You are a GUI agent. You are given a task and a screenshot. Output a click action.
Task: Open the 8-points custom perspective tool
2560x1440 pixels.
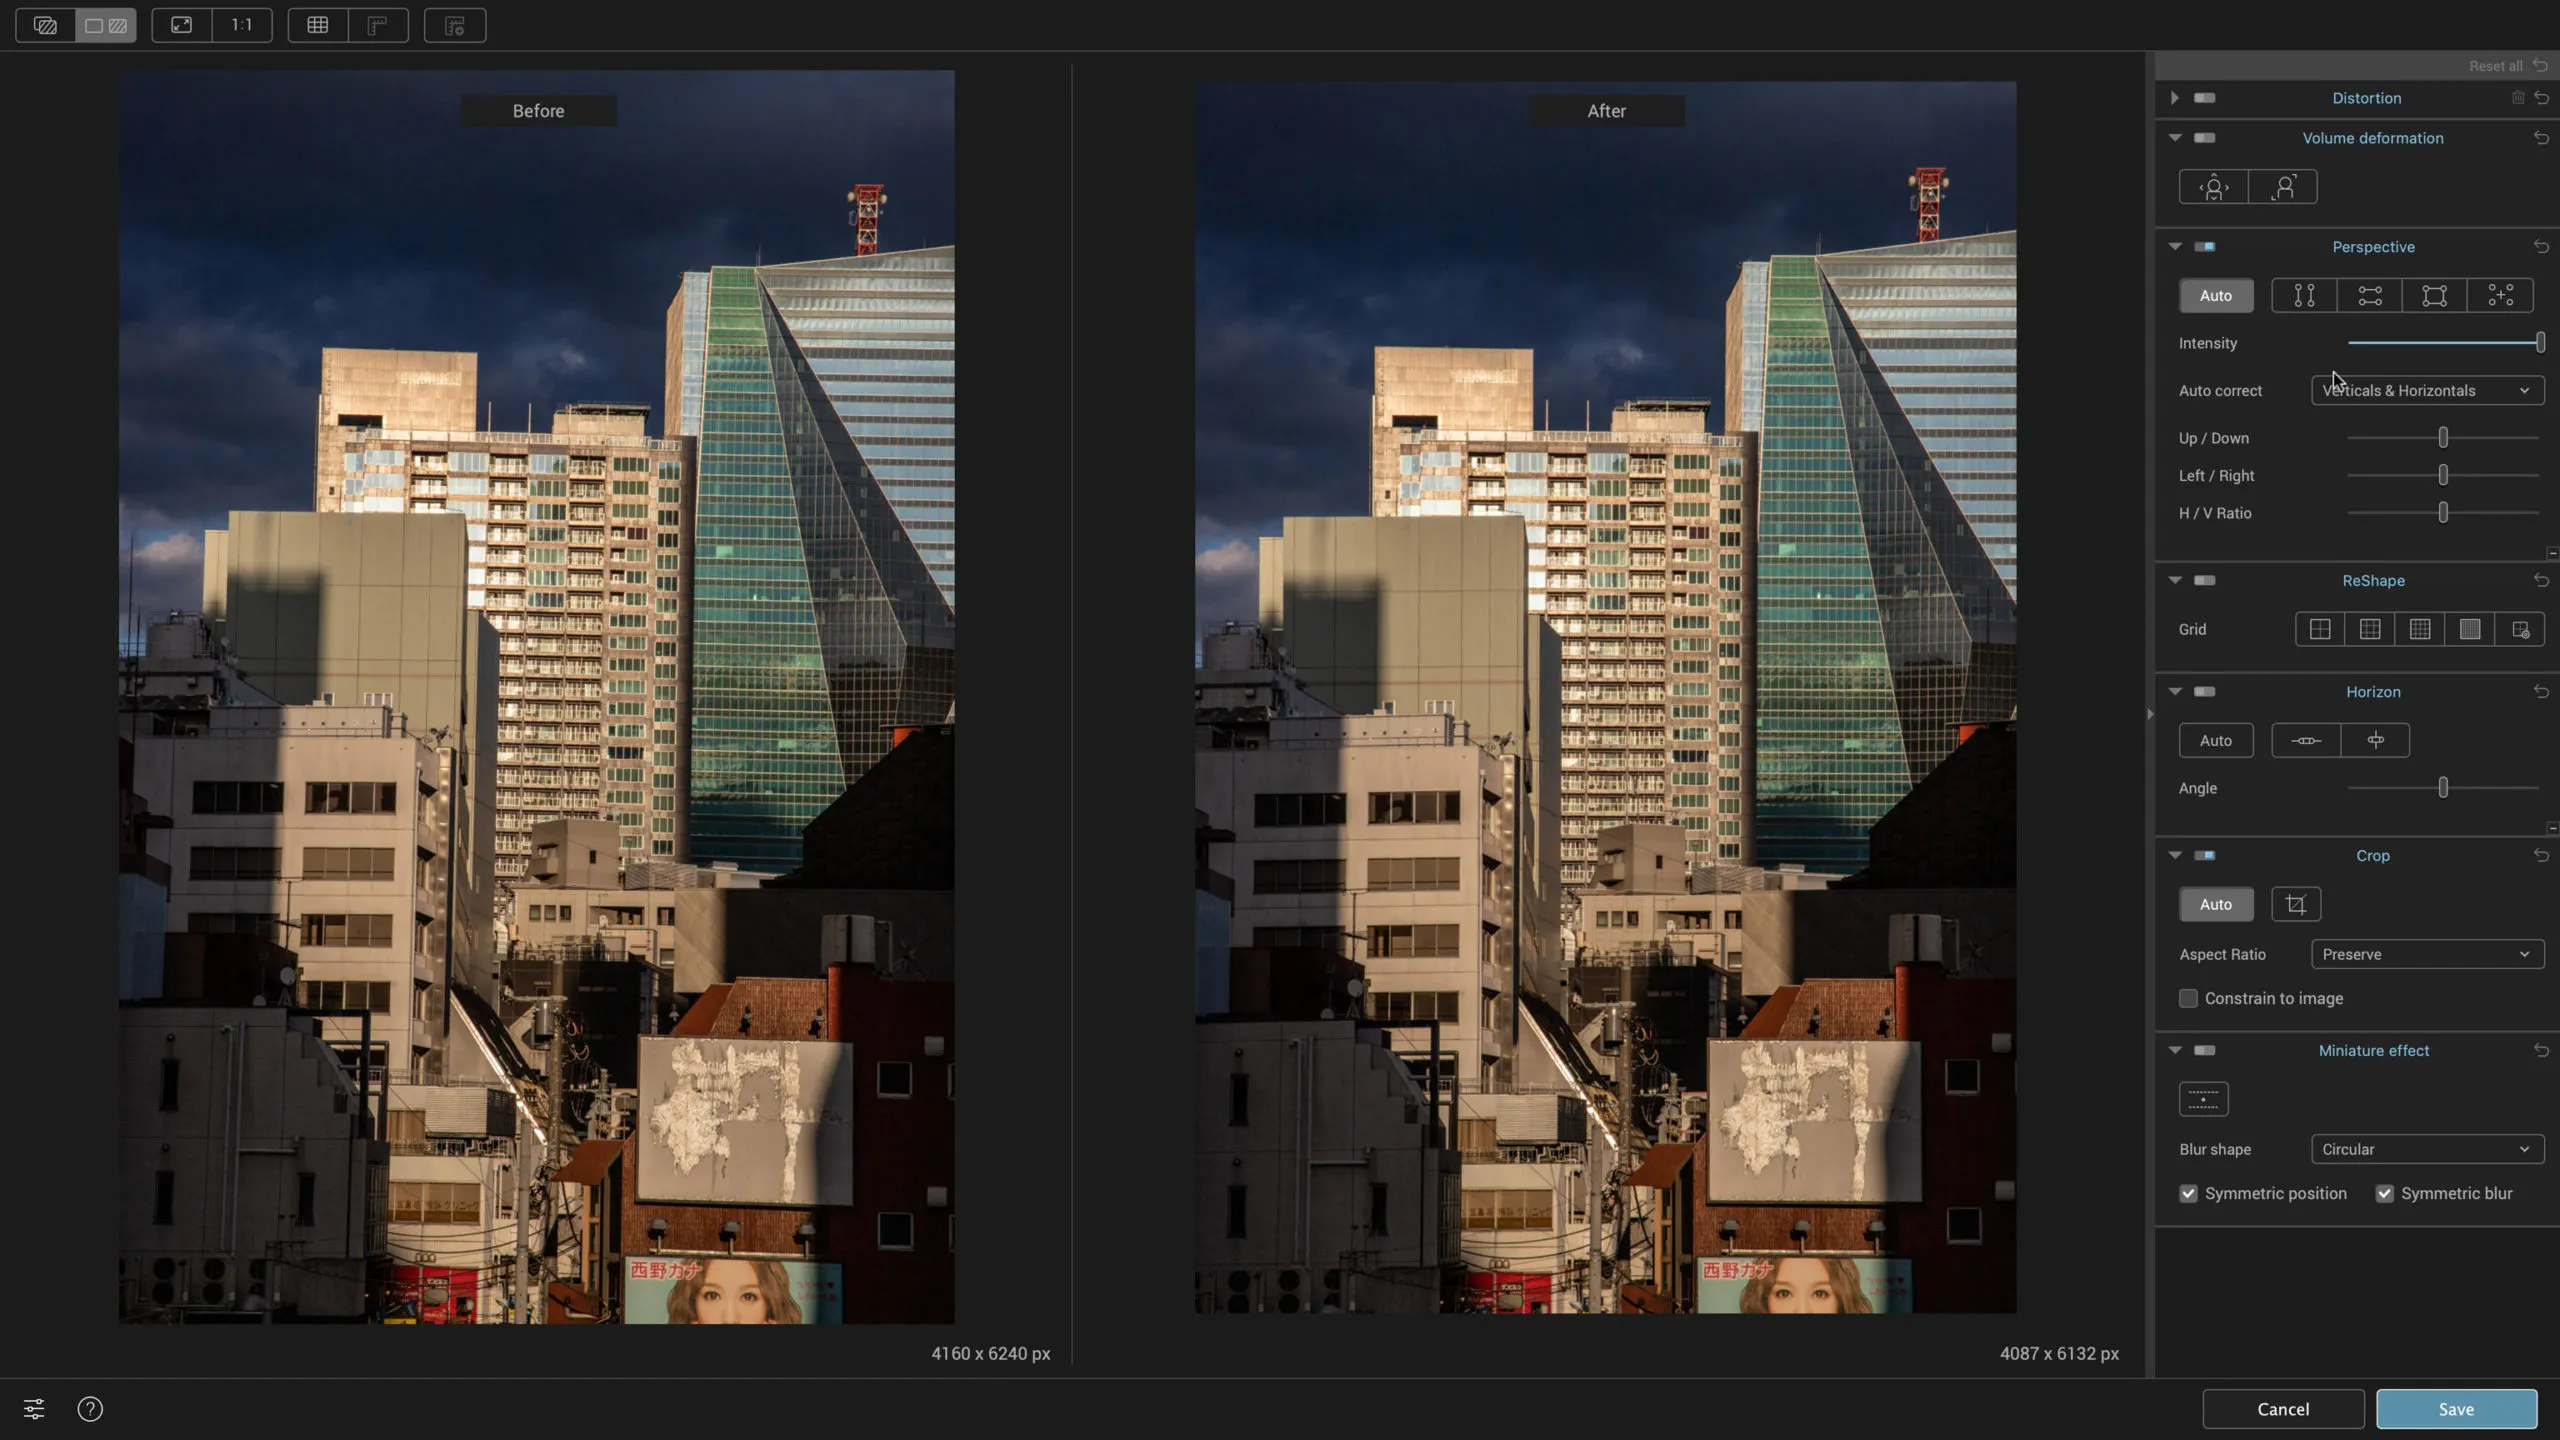2500,295
